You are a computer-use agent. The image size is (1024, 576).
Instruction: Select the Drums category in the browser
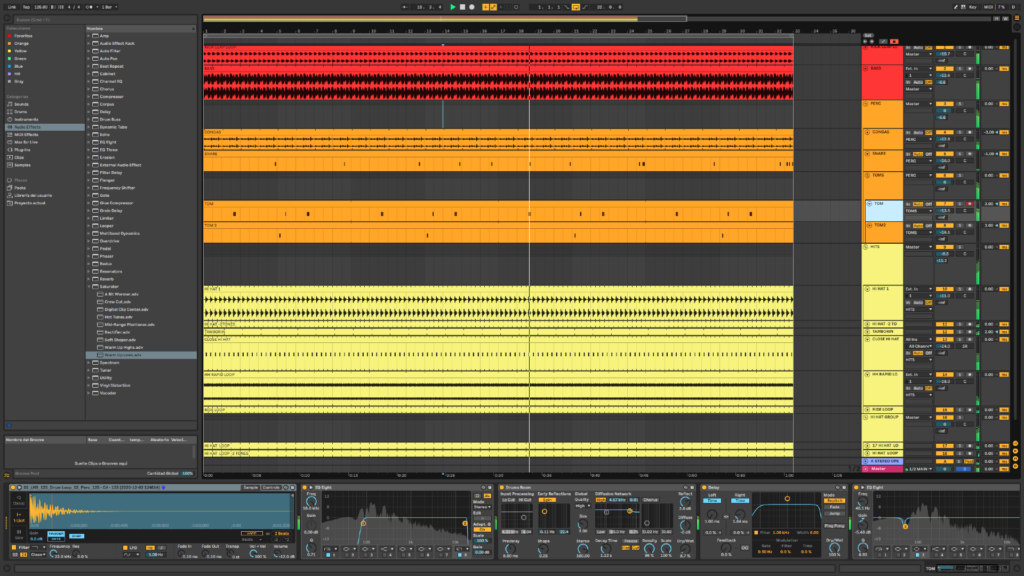click(x=21, y=111)
